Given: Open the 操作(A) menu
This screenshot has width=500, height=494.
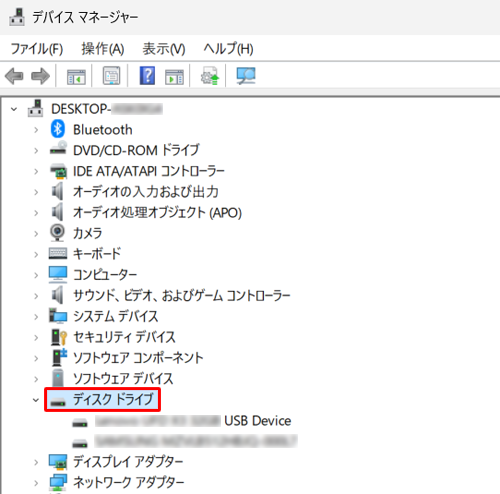Looking at the screenshot, I should coord(103,49).
